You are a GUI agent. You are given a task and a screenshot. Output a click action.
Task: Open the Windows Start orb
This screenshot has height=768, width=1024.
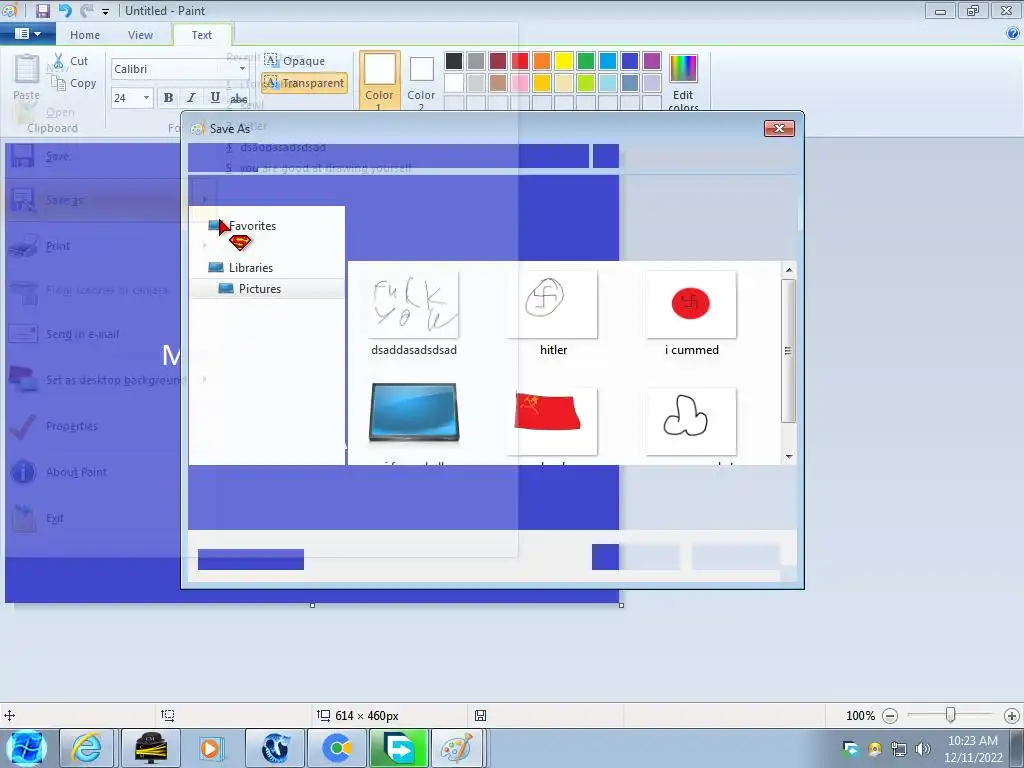click(x=26, y=748)
